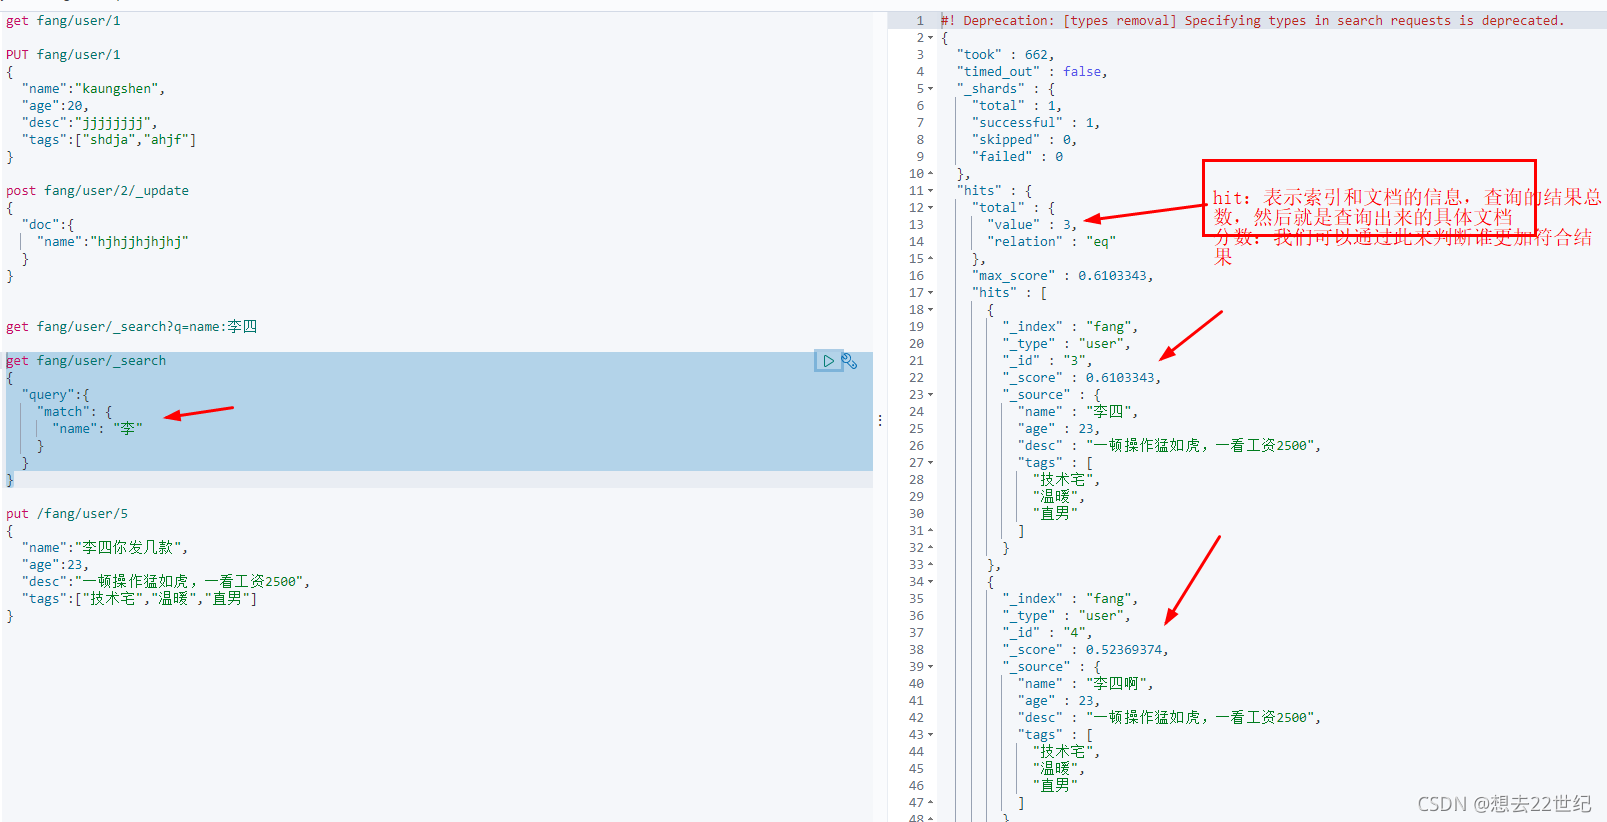Click line number 19 in output gutter
1607x822 pixels.
(x=916, y=327)
